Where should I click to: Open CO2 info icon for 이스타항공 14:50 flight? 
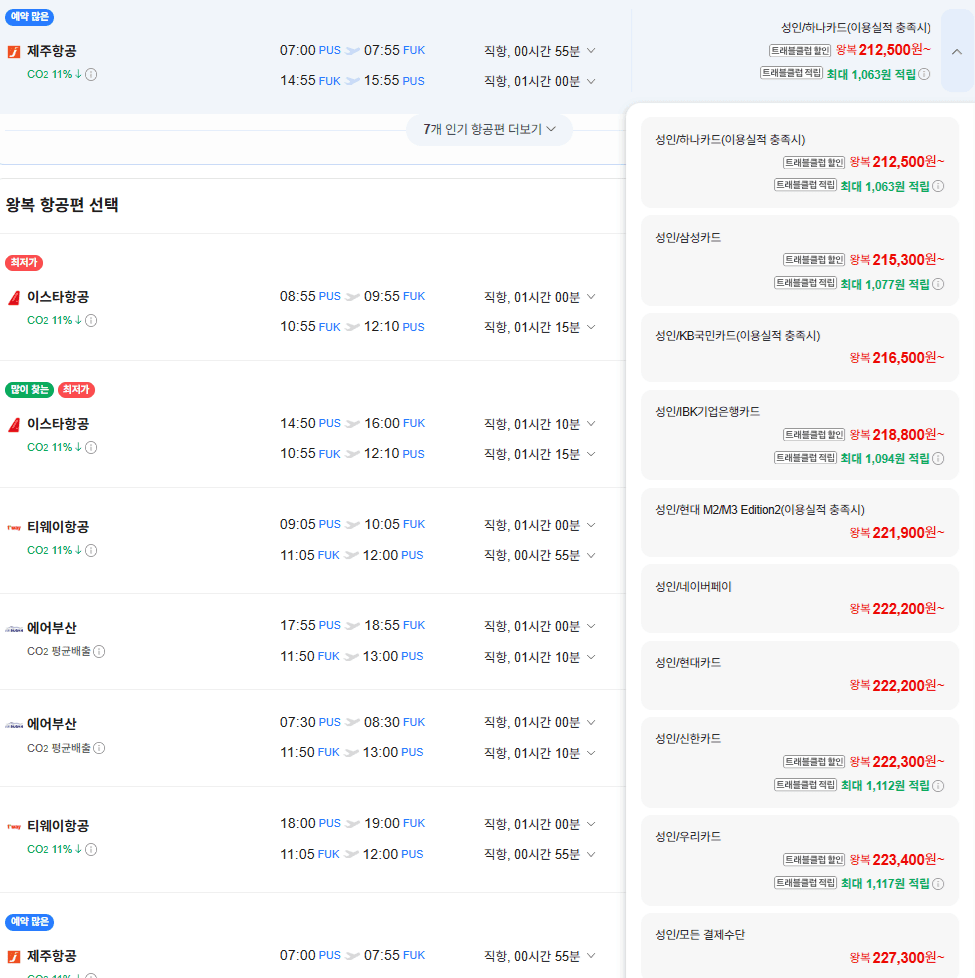click(x=91, y=447)
